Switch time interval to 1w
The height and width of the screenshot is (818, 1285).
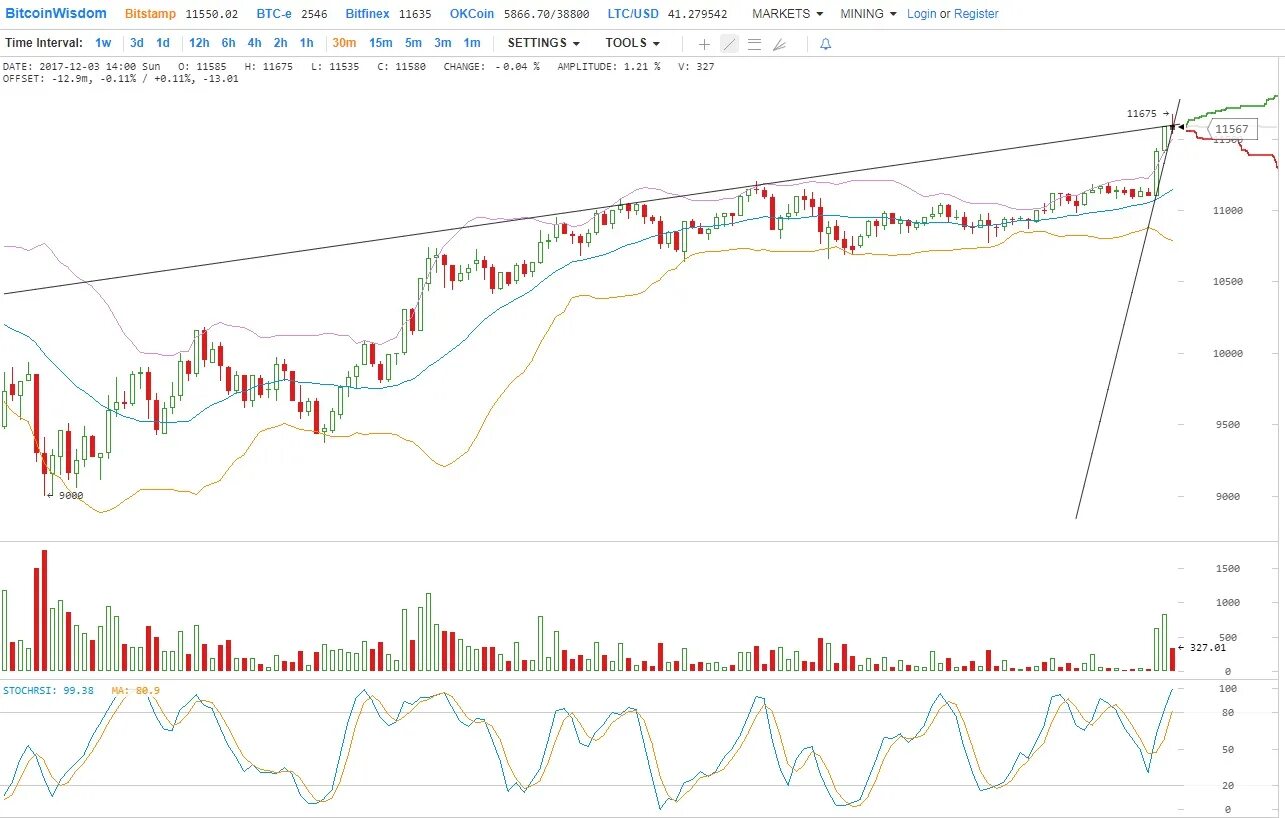103,43
